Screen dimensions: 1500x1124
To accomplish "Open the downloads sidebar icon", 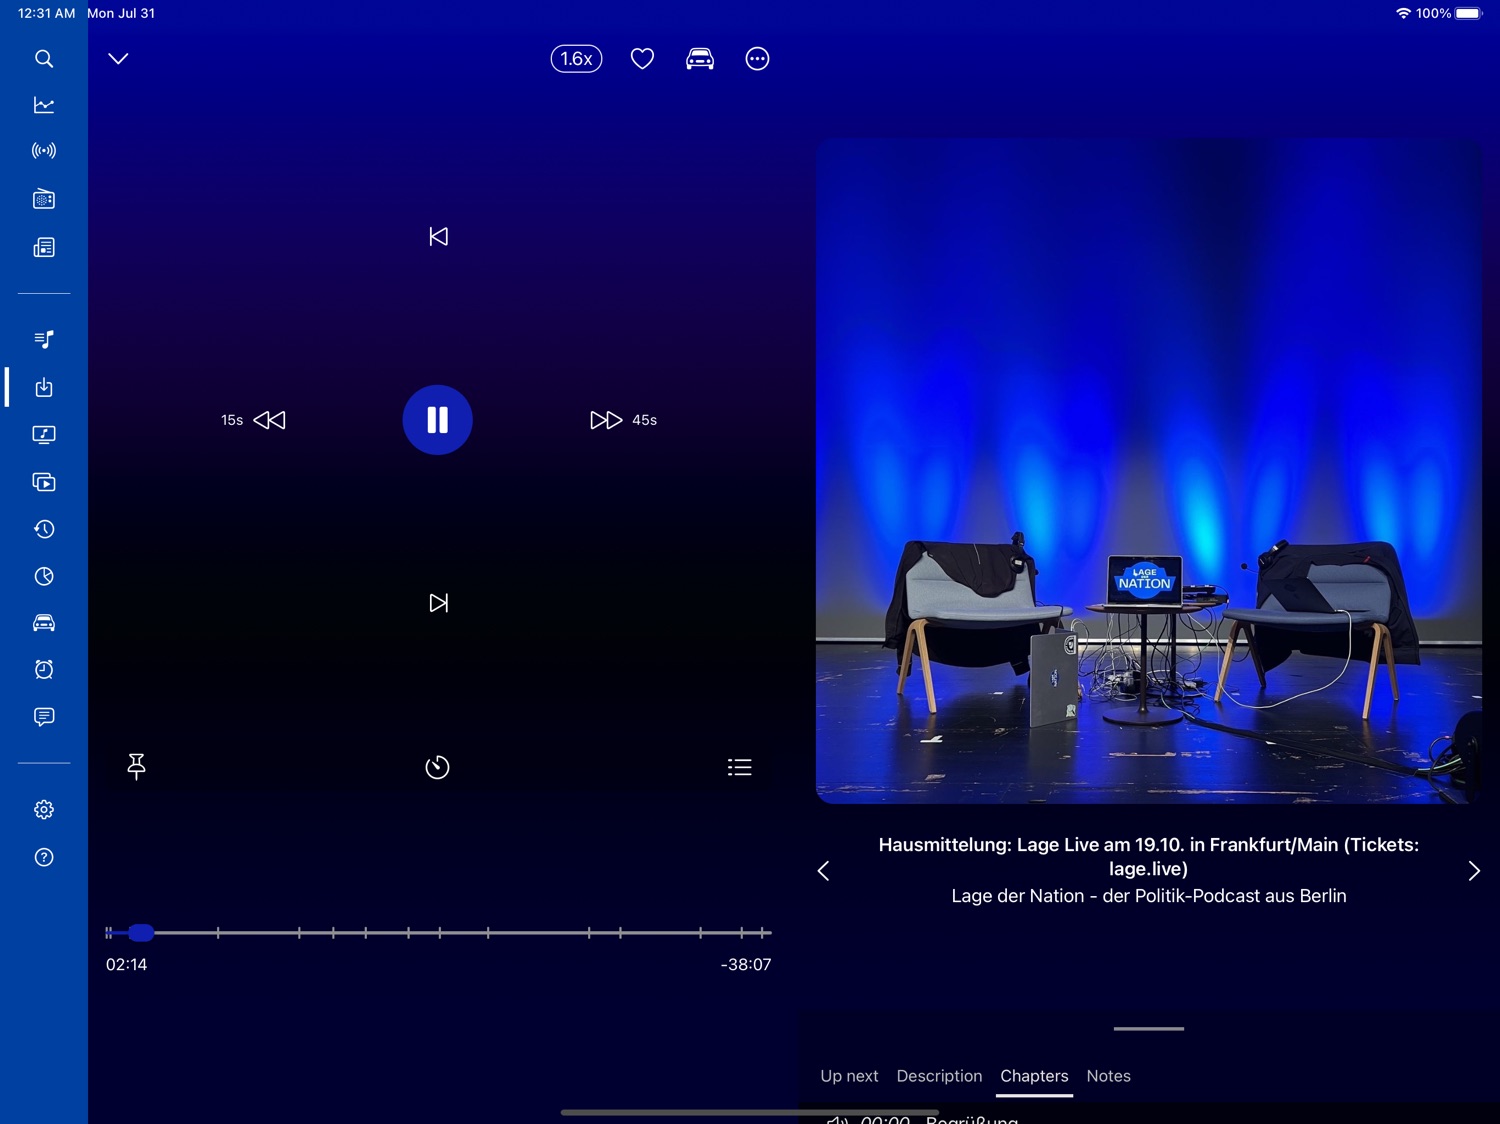I will (x=44, y=387).
